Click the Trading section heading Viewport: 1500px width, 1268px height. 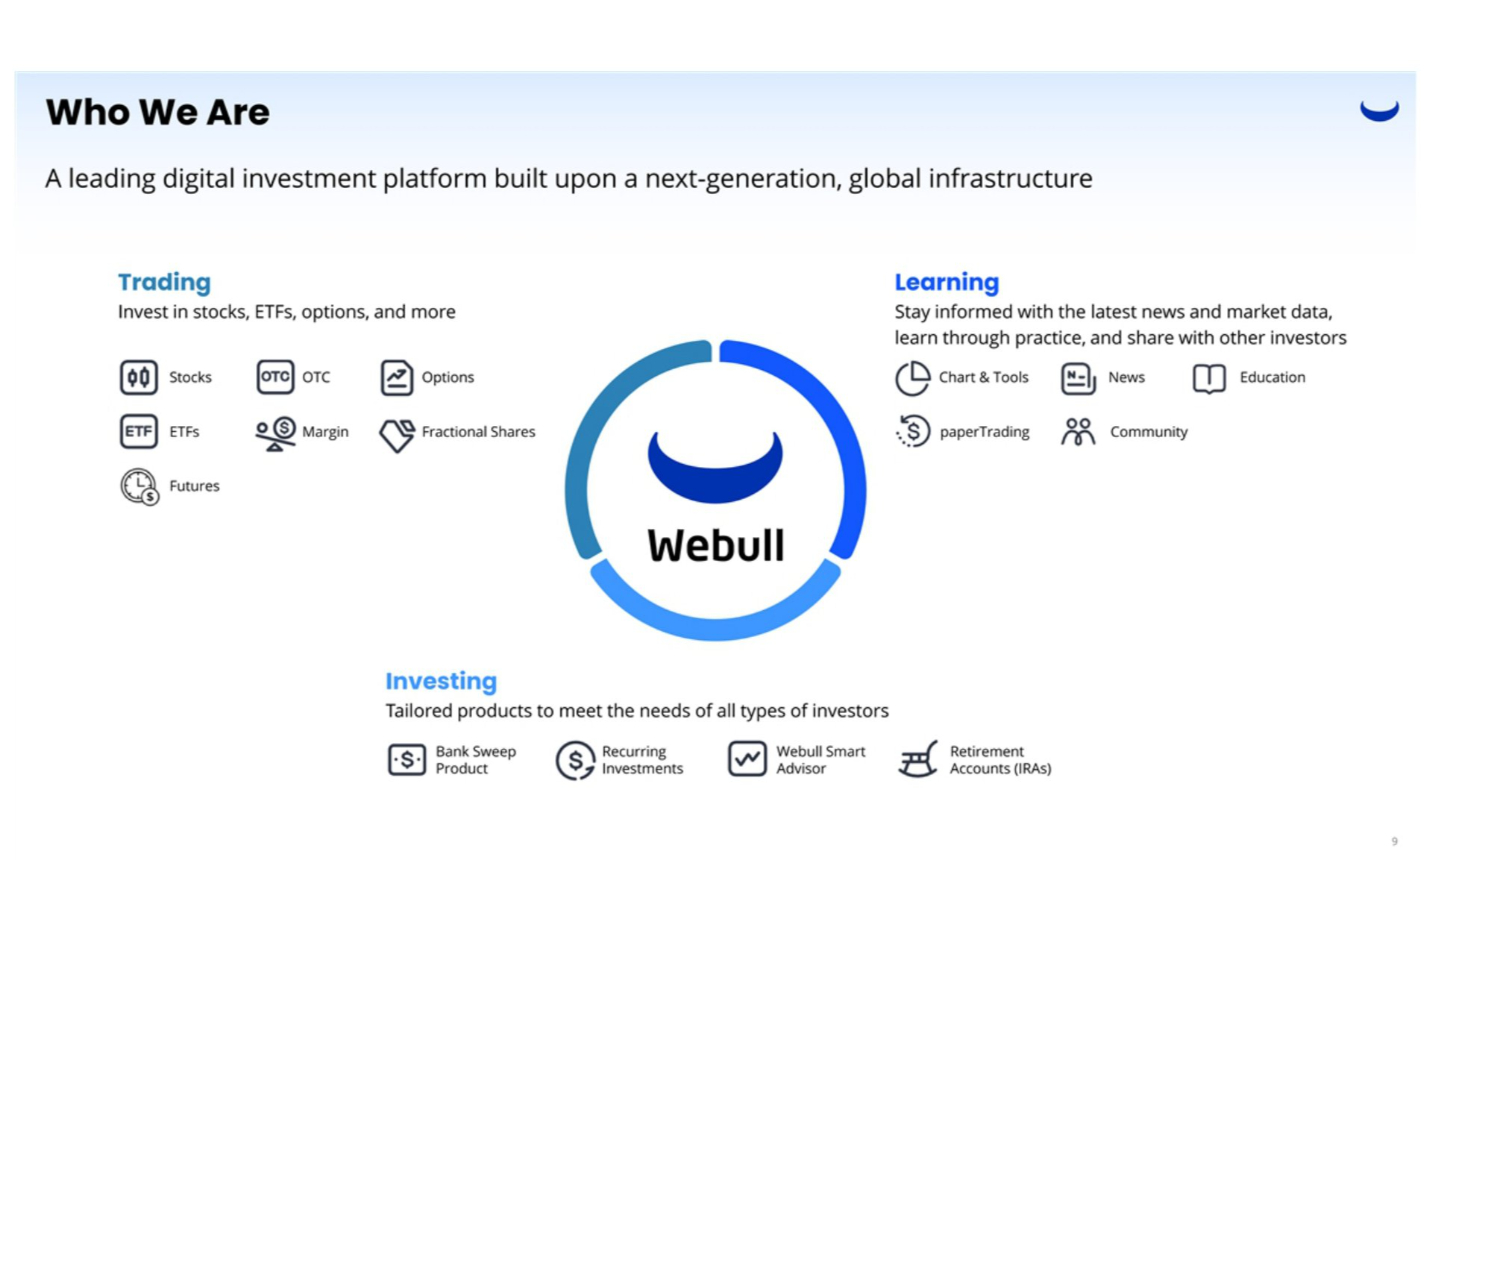[x=164, y=282]
